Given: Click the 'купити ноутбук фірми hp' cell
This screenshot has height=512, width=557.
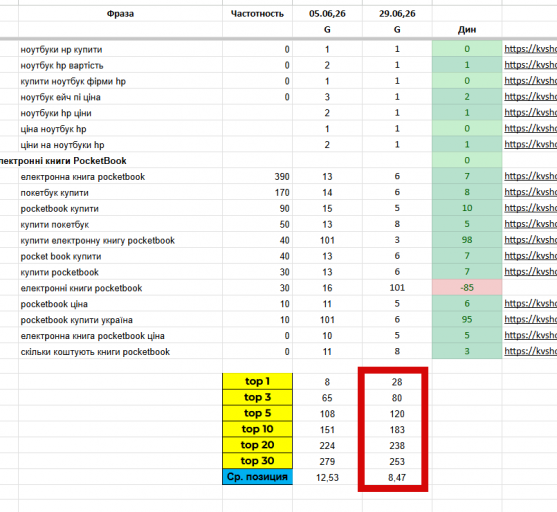Looking at the screenshot, I should (120, 81).
